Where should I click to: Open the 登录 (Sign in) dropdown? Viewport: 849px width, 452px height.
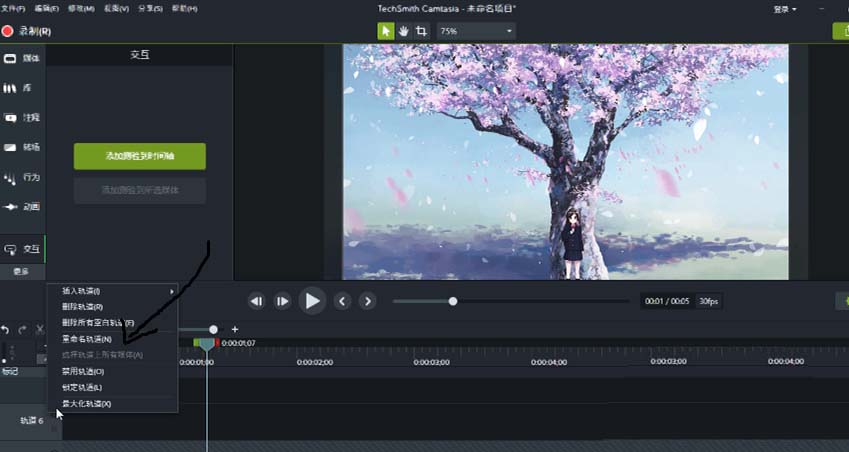(x=785, y=9)
